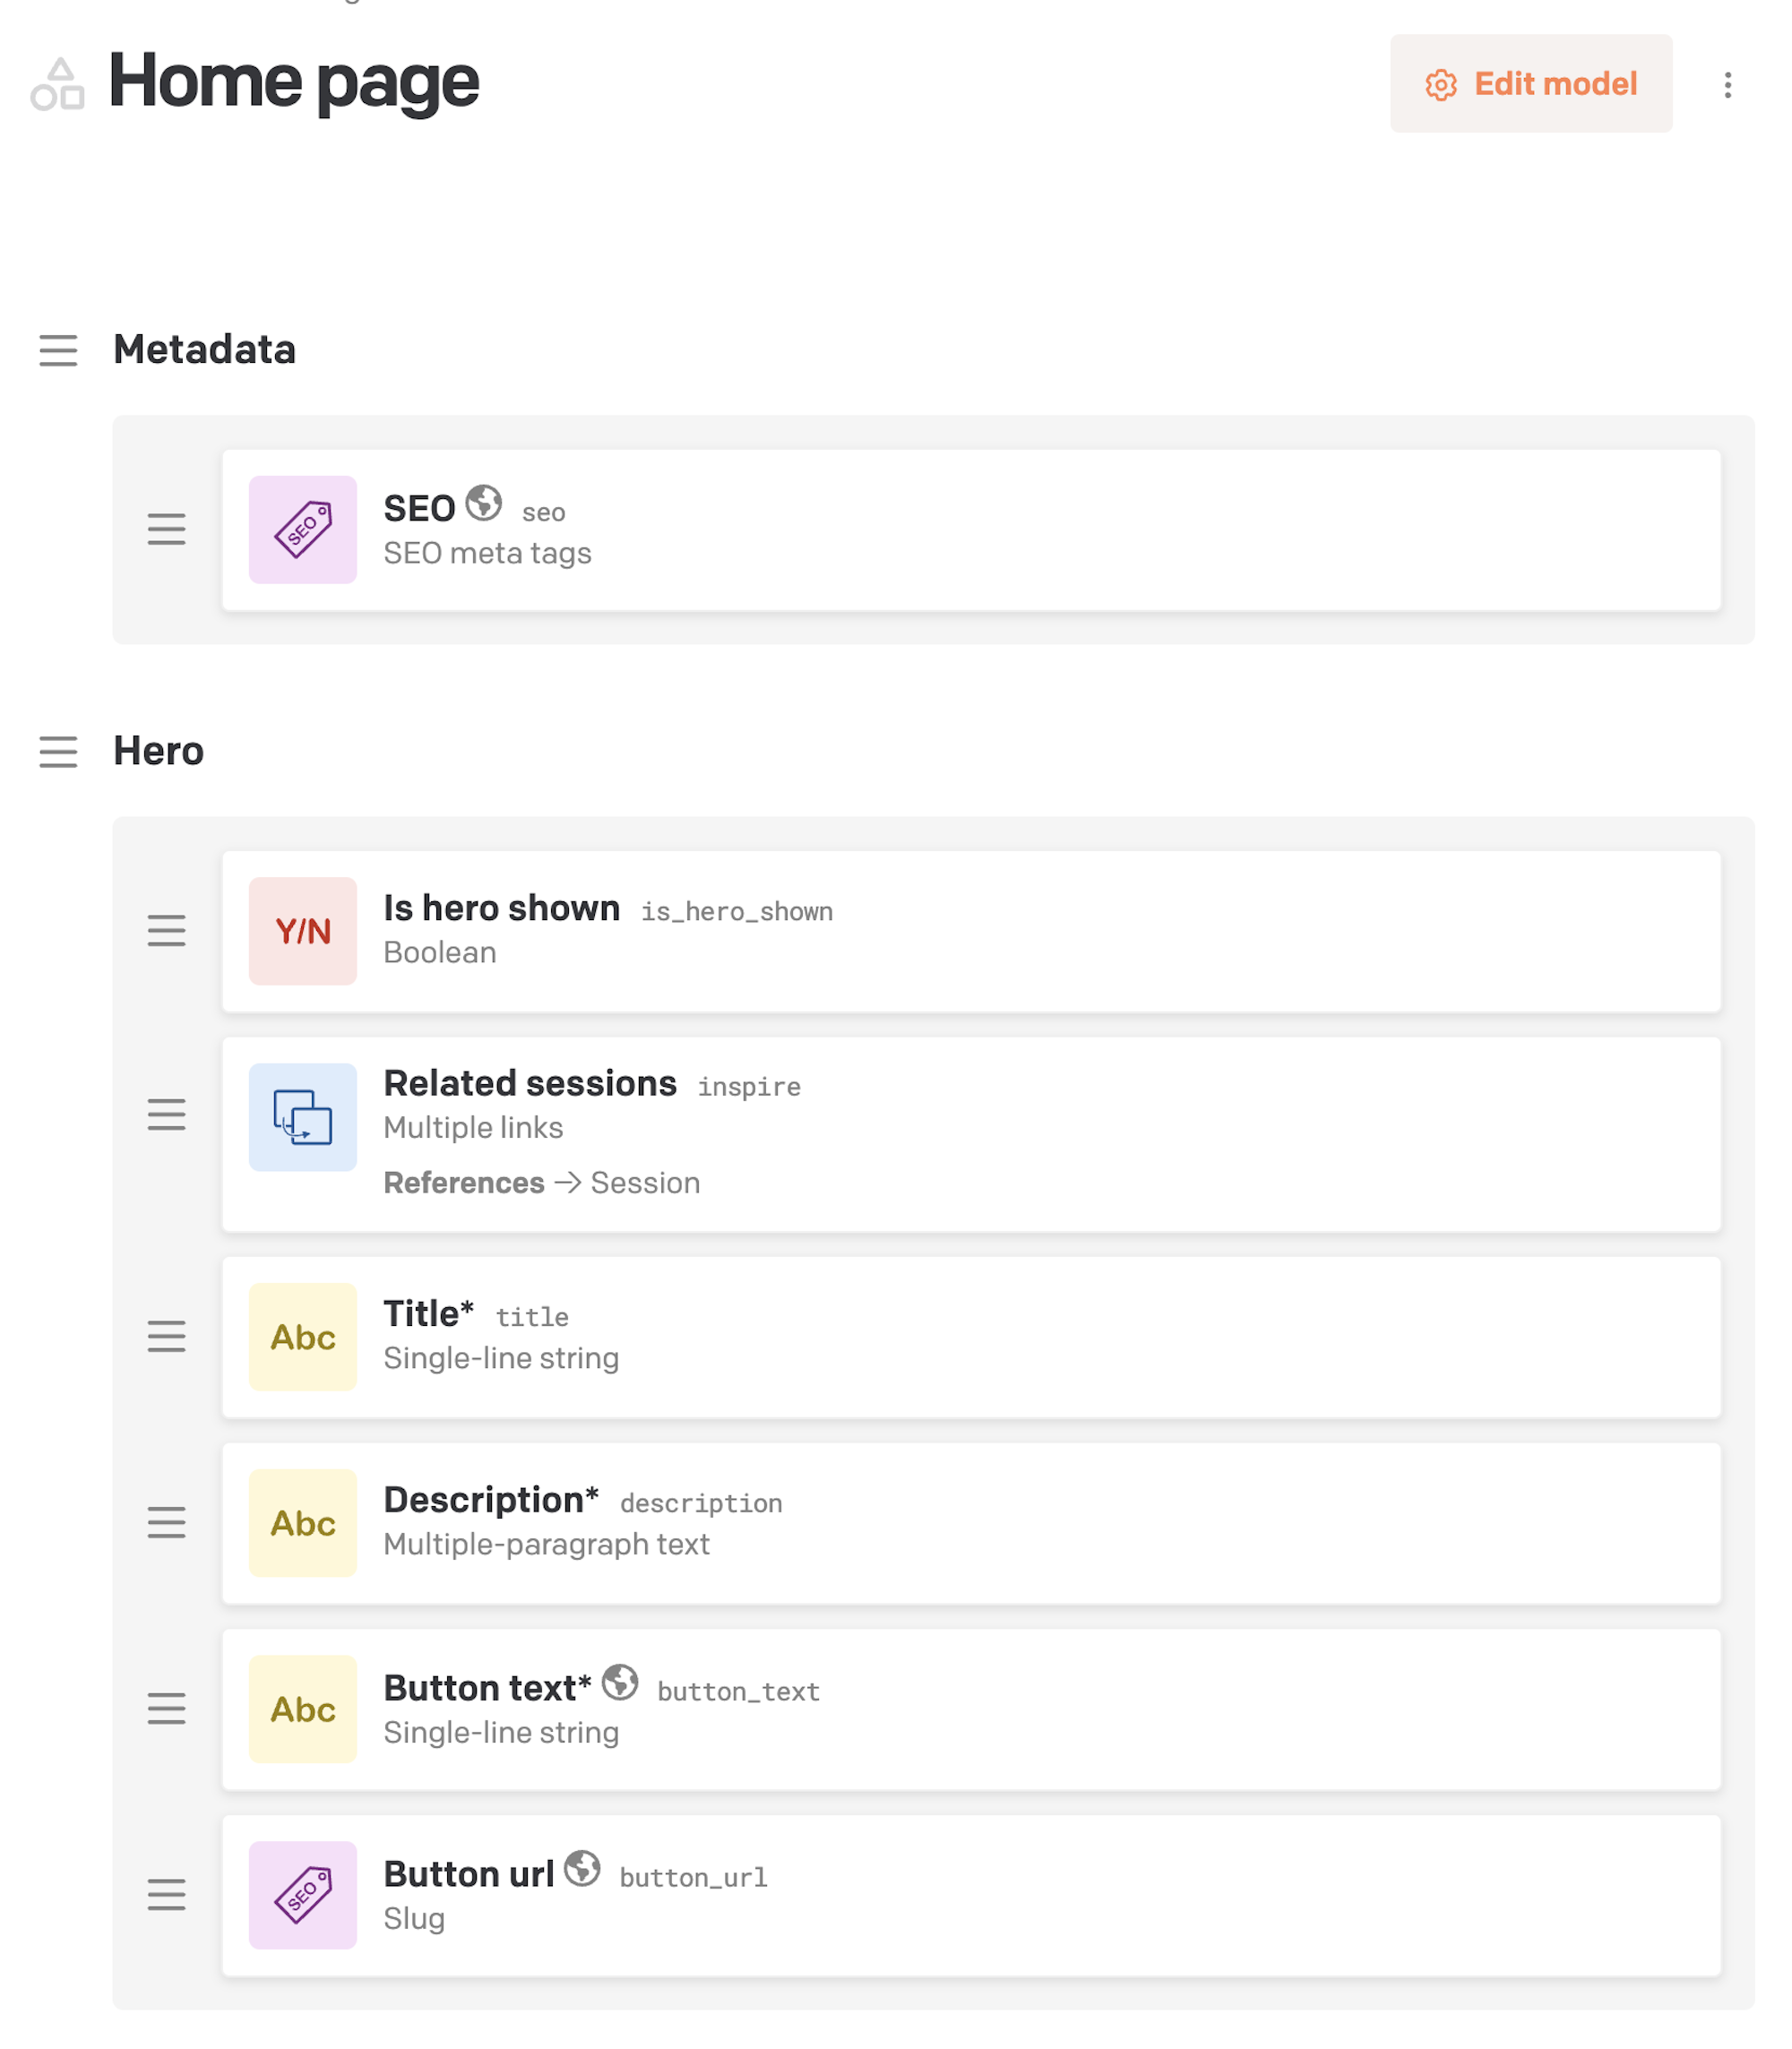The width and height of the screenshot is (1792, 2049).
Task: Click the model shapes icon beside Home page
Action: [58, 84]
